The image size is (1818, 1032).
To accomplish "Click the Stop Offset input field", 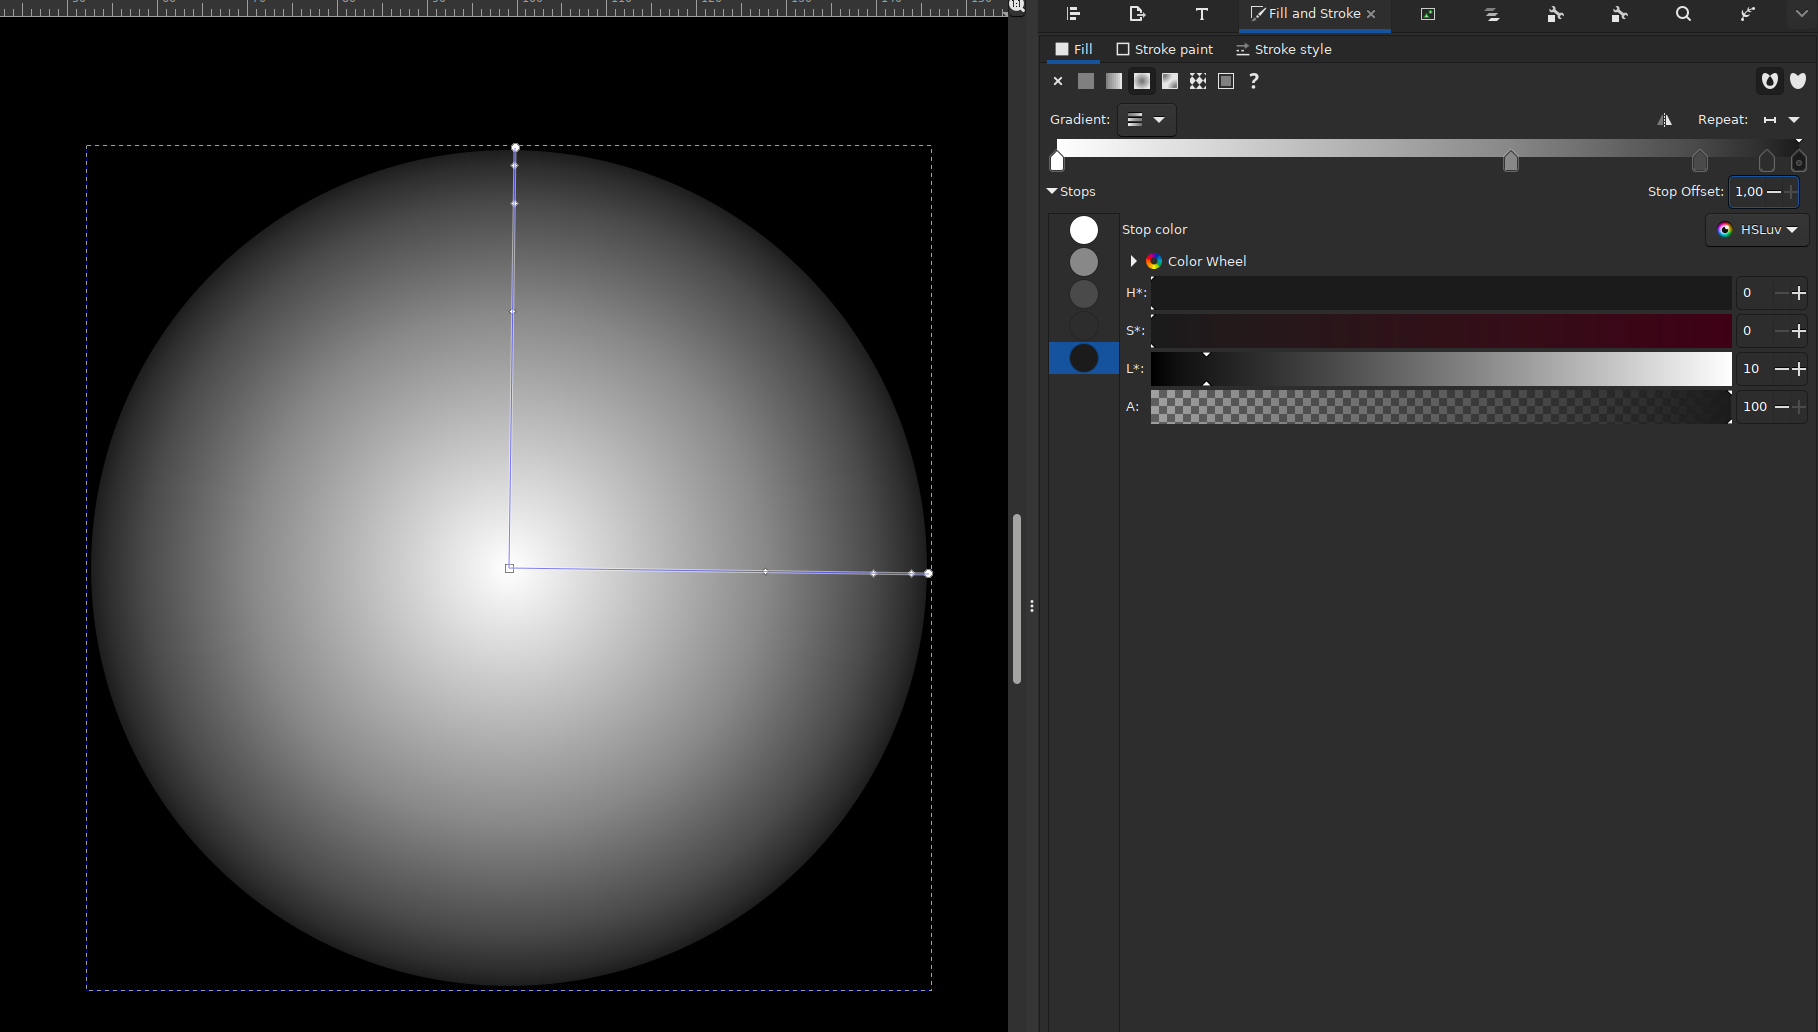I will point(1748,192).
